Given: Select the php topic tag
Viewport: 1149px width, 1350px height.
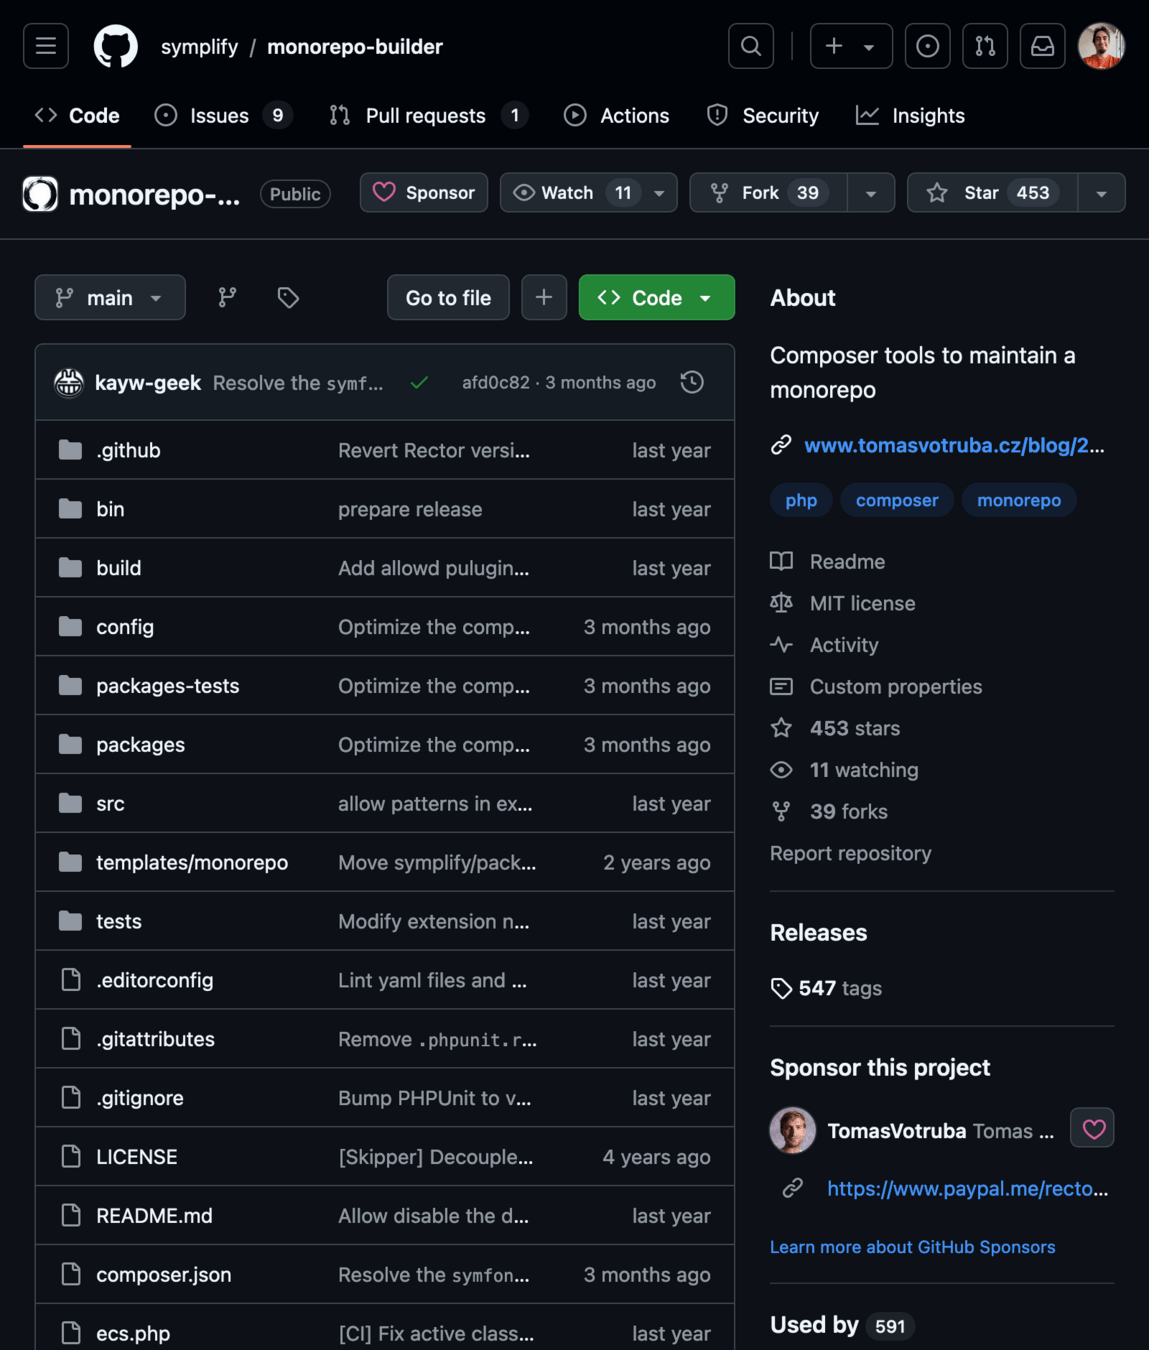Looking at the screenshot, I should (801, 500).
